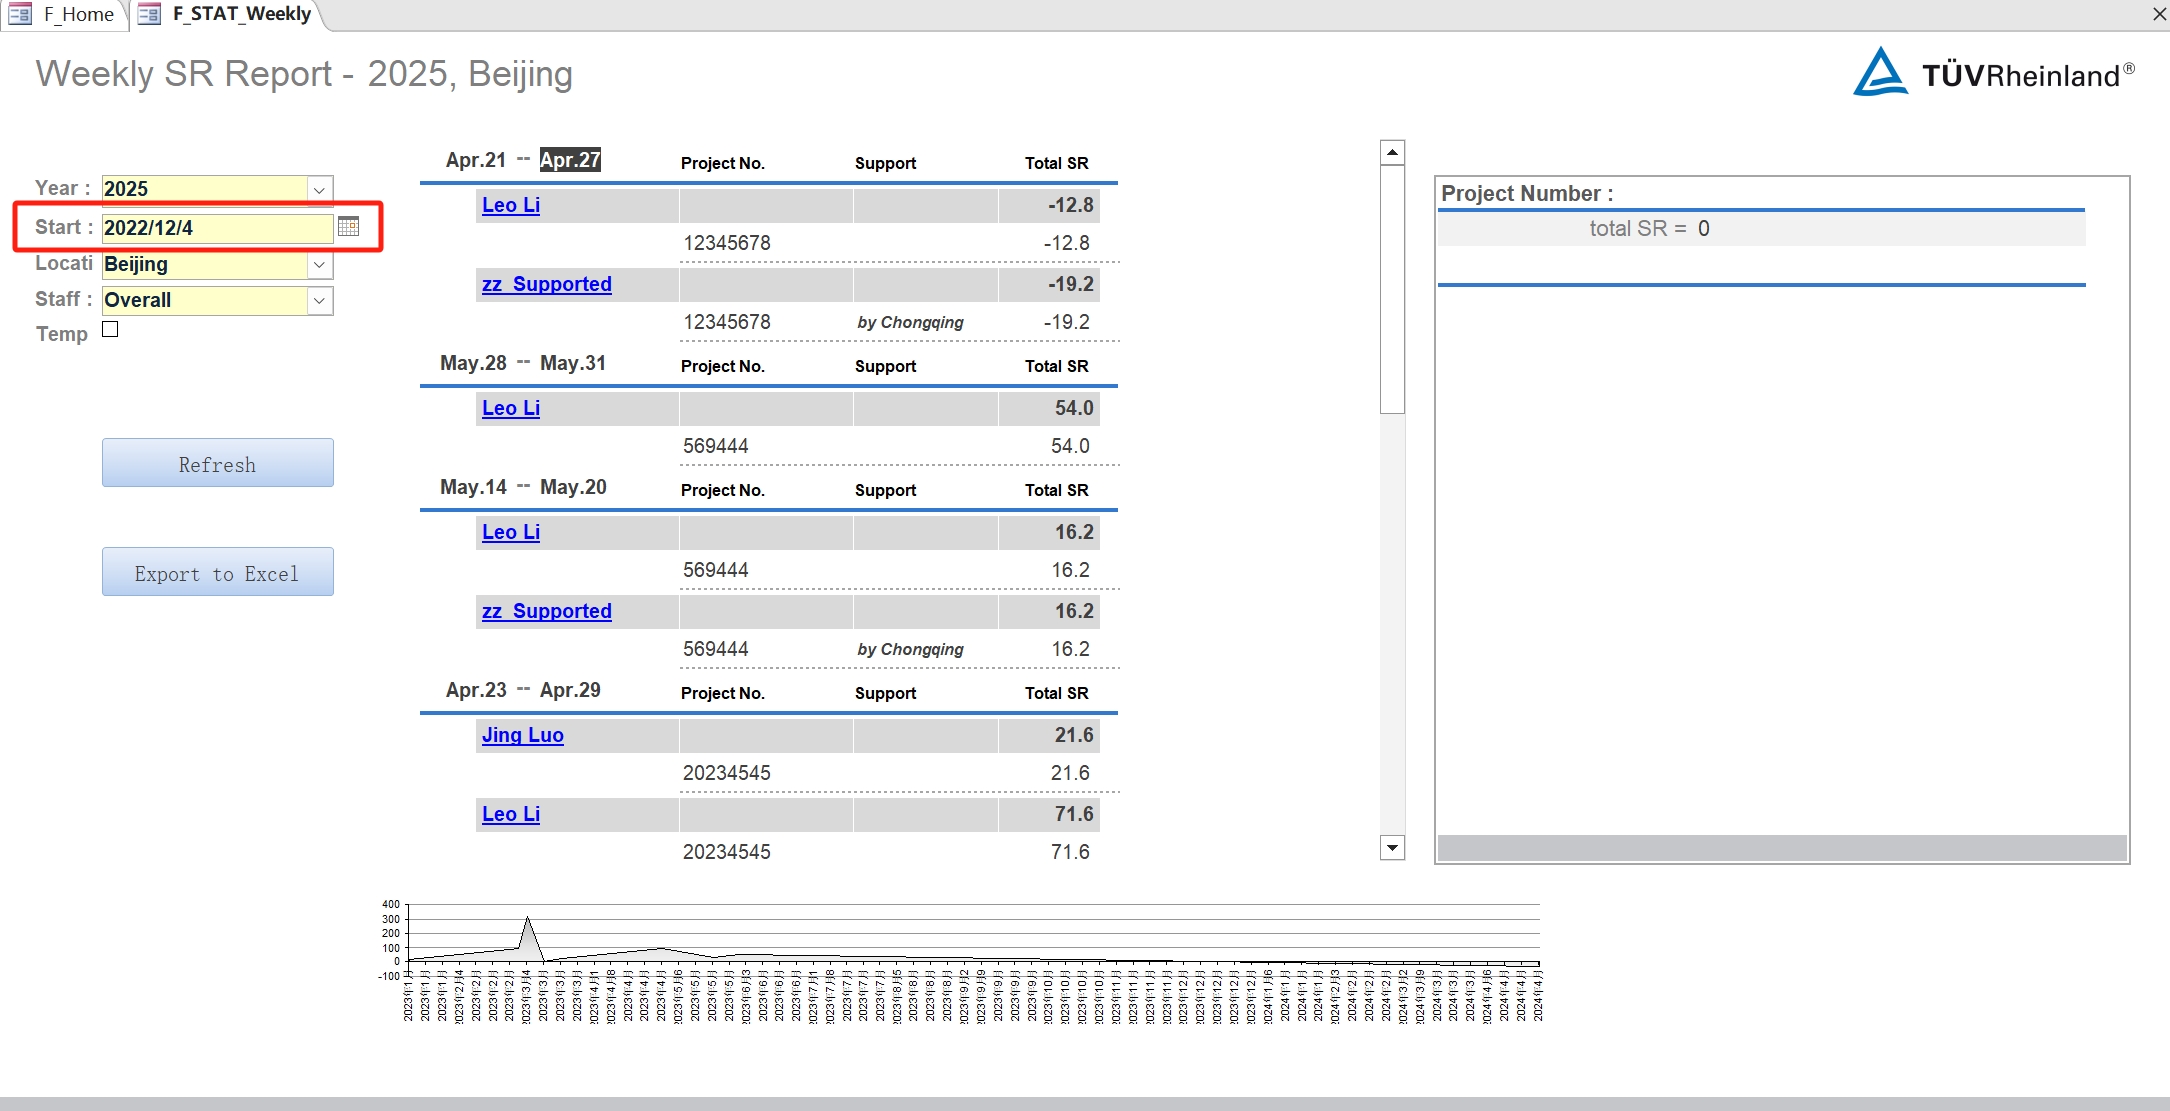
Task: Click the report list scroll down arrow
Action: 1392,848
